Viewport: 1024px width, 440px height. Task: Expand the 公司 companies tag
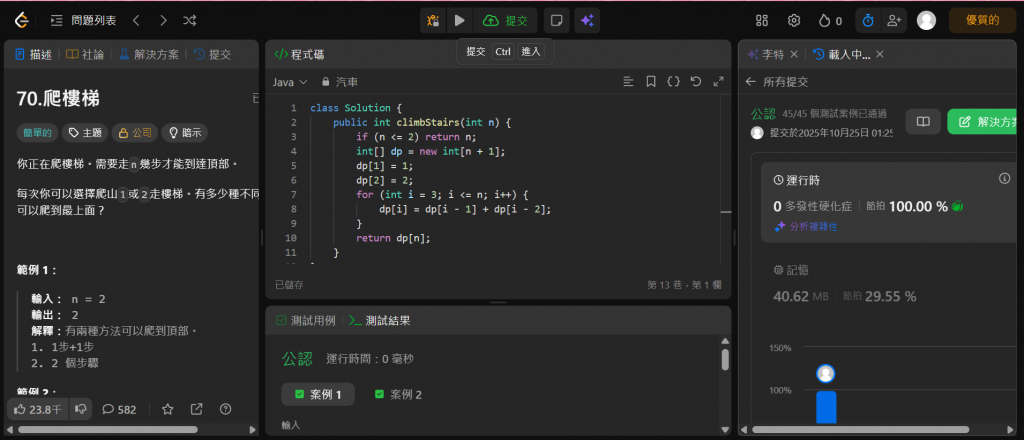click(135, 133)
